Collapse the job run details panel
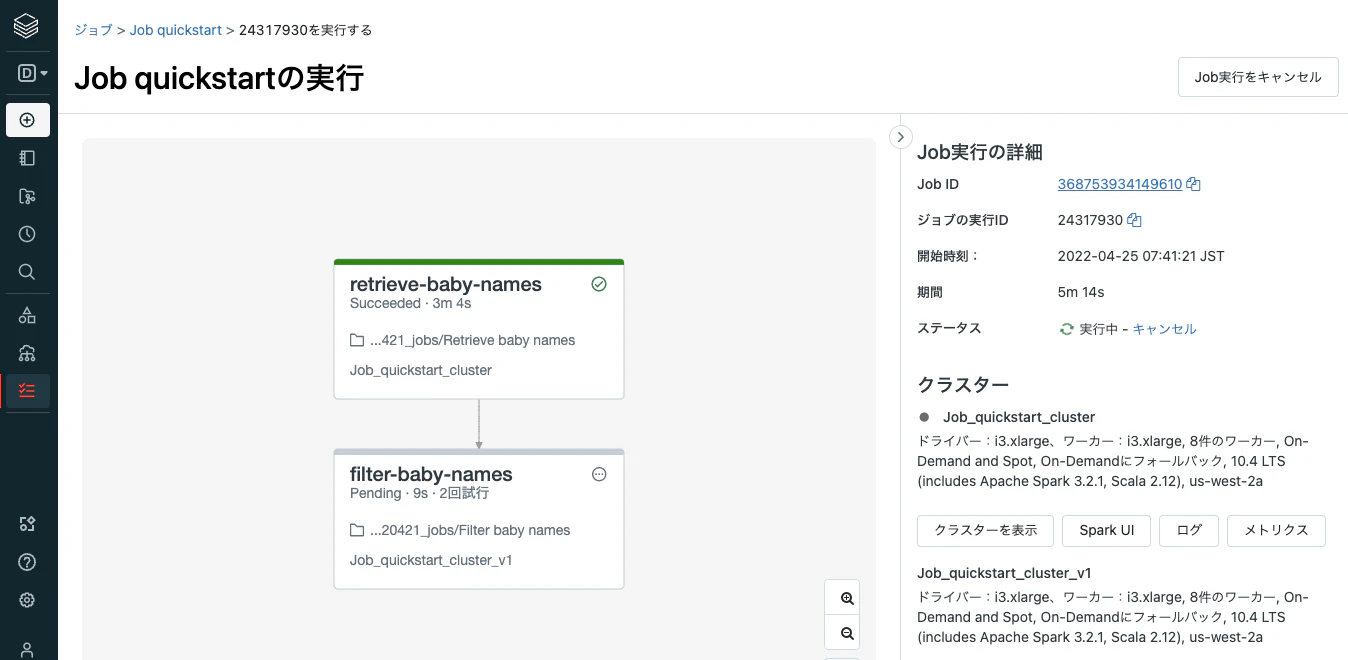This screenshot has height=660, width=1348. point(900,137)
